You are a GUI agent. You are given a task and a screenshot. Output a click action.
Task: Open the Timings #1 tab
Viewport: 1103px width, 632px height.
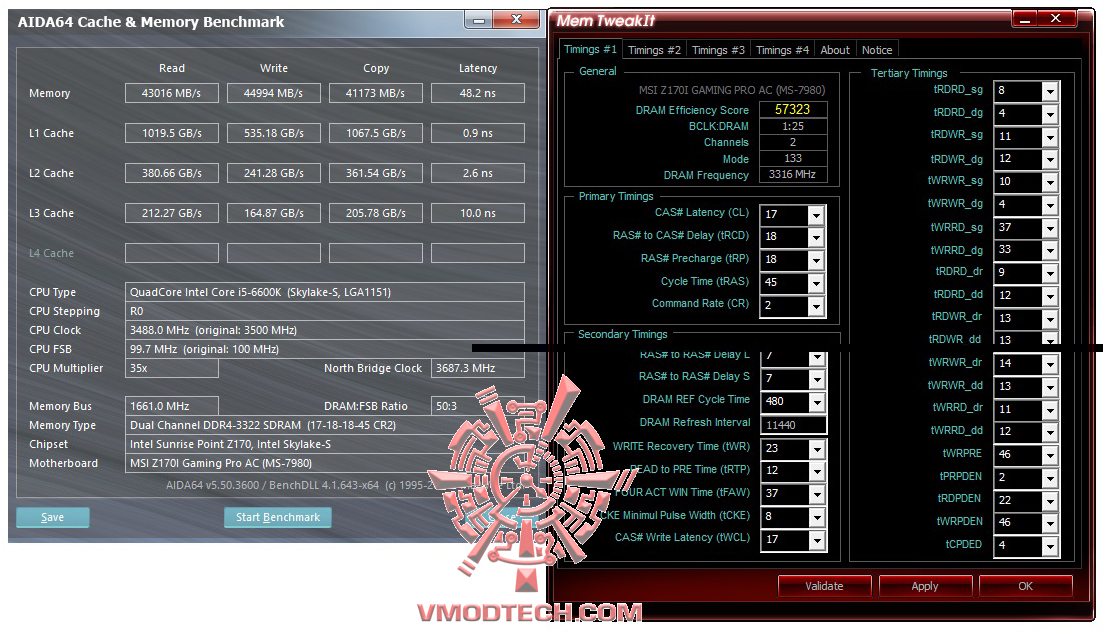pyautogui.click(x=589, y=49)
